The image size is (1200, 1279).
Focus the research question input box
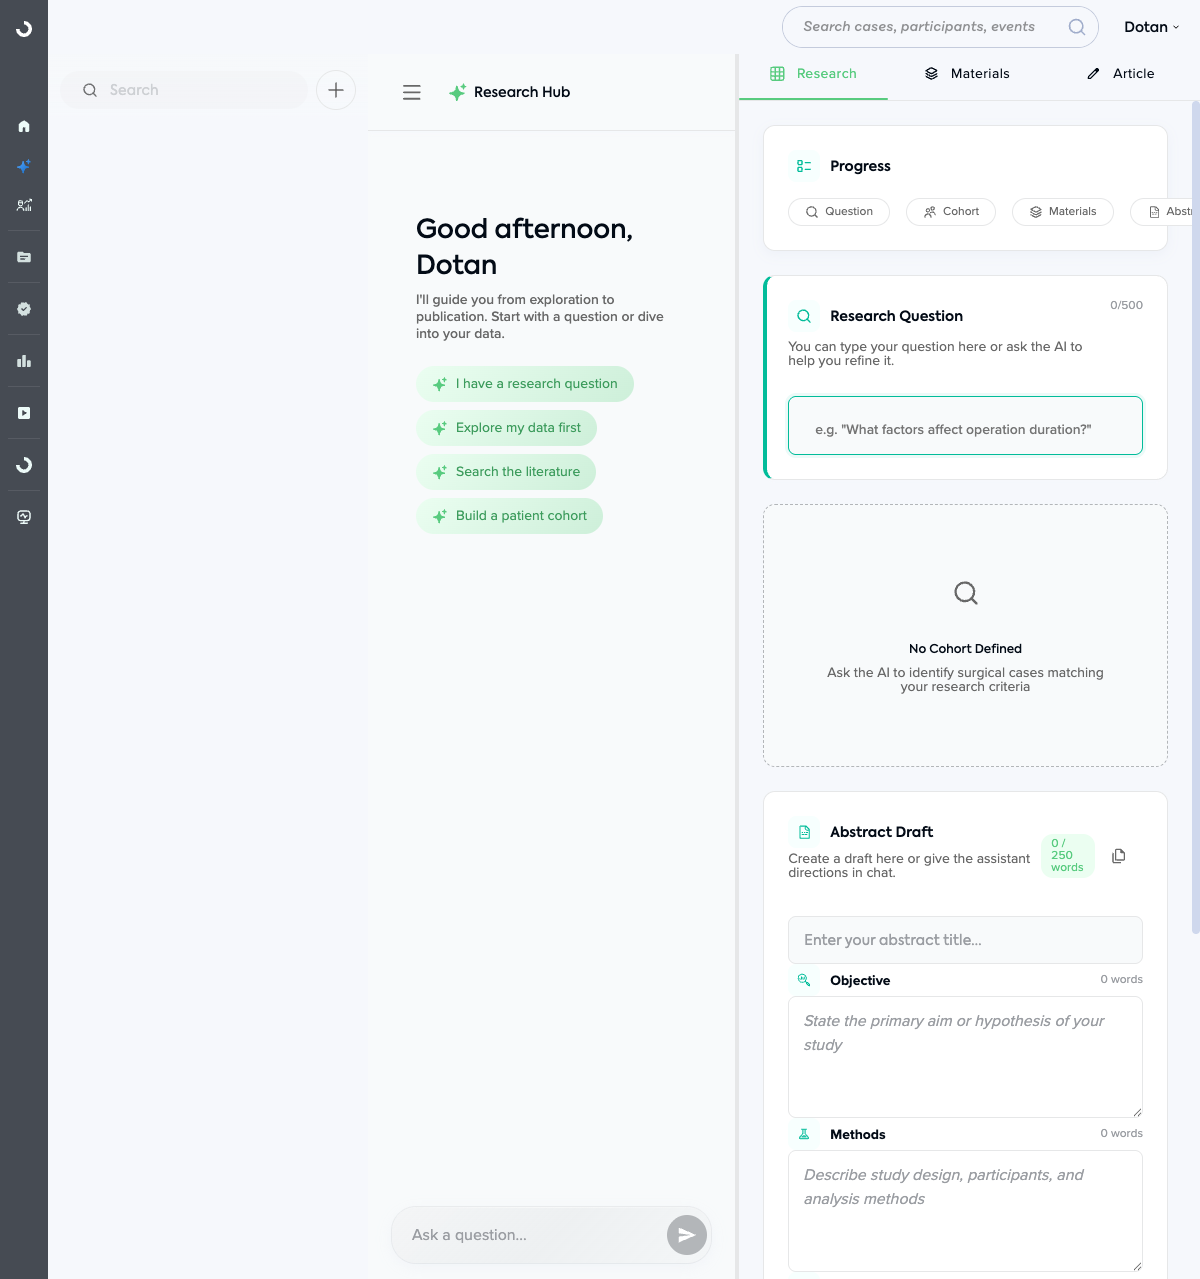pyautogui.click(x=965, y=426)
